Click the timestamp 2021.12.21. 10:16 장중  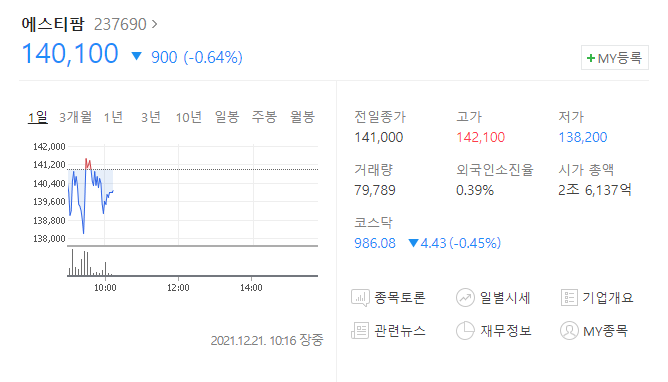(x=267, y=340)
